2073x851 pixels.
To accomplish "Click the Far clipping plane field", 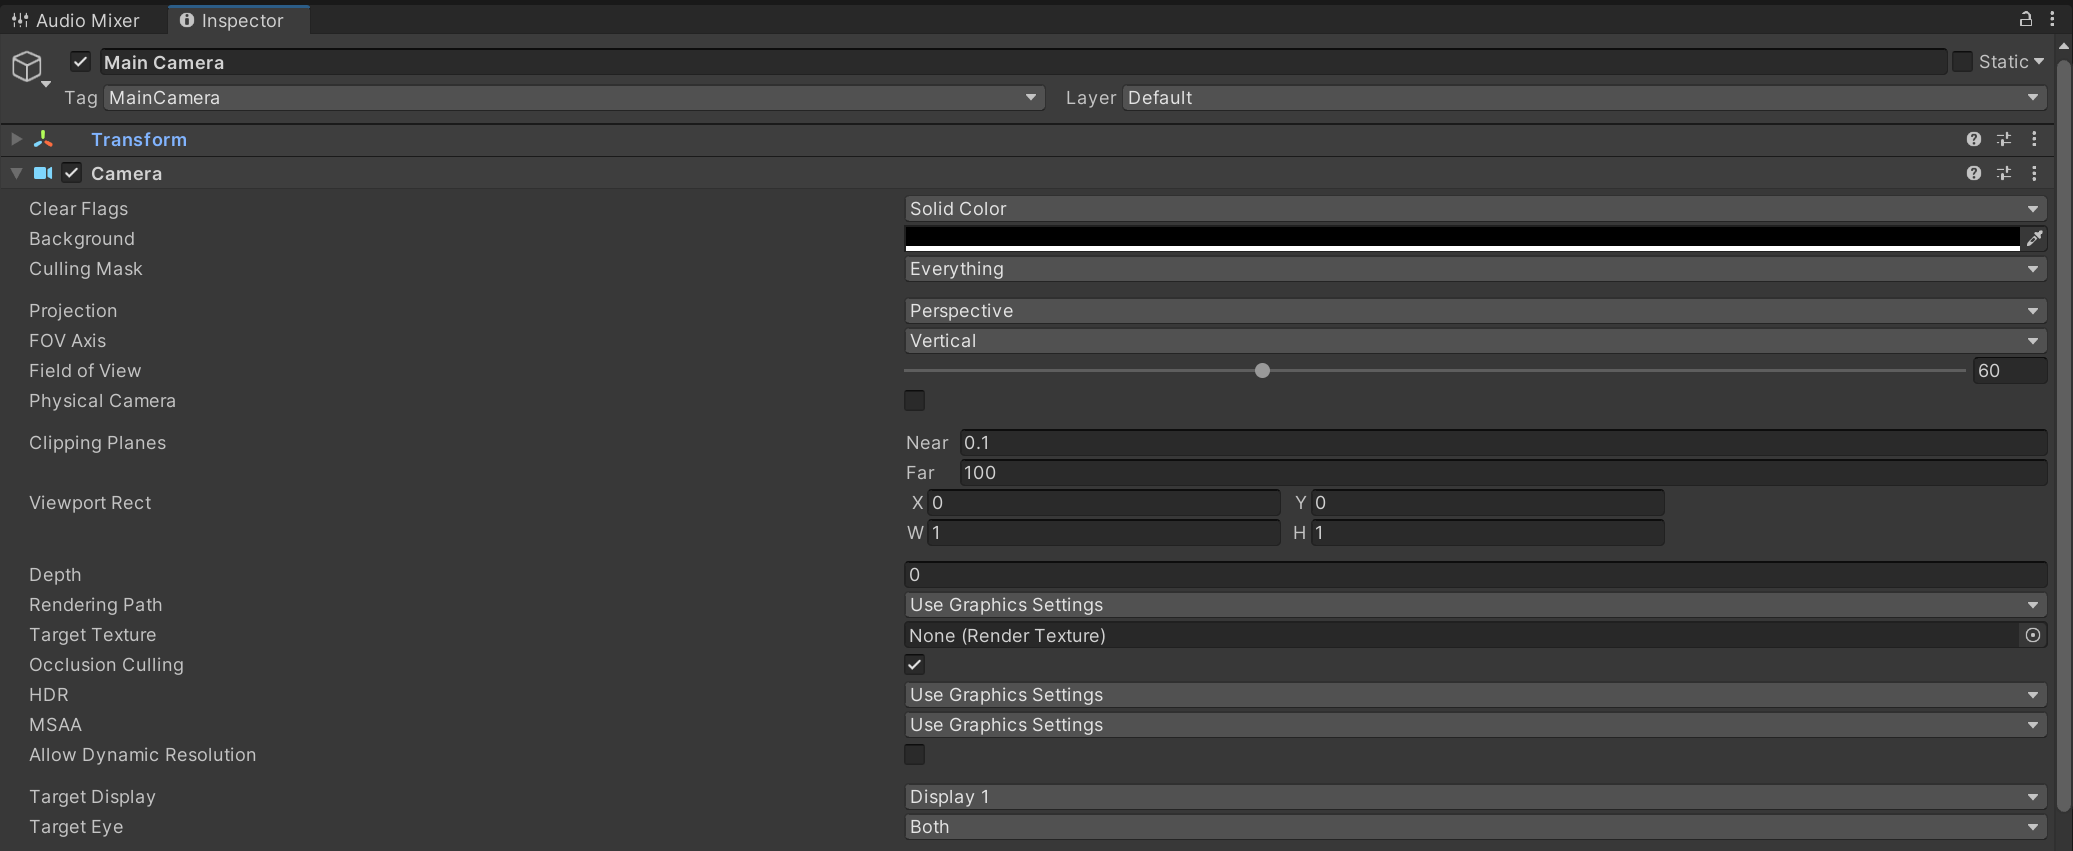I will click(x=1503, y=472).
